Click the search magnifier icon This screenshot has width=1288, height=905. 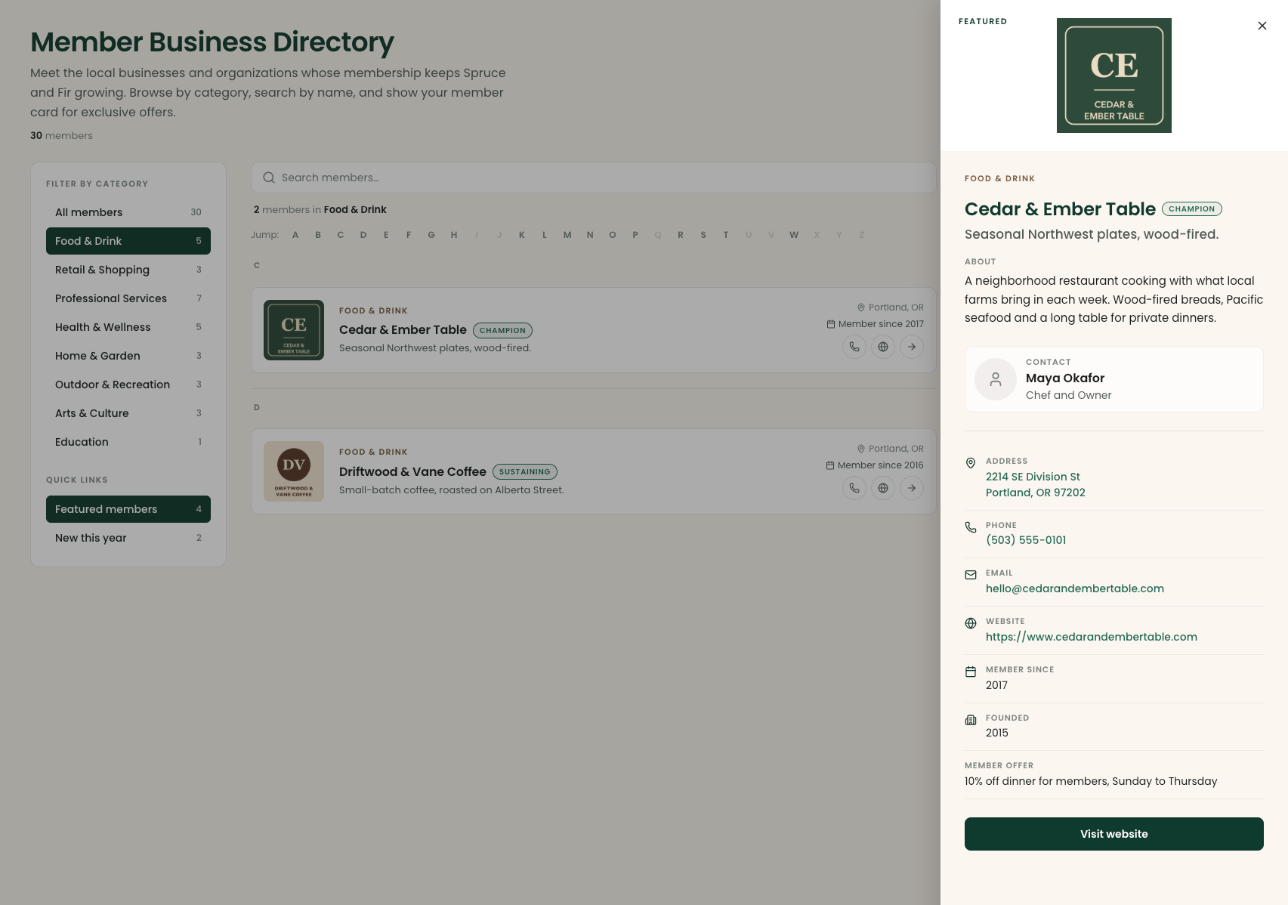(269, 178)
